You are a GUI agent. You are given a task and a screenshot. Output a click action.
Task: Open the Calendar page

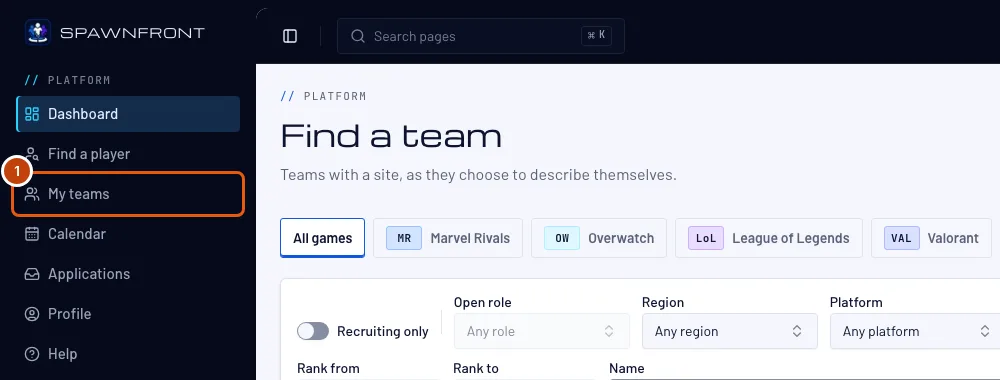pos(128,234)
